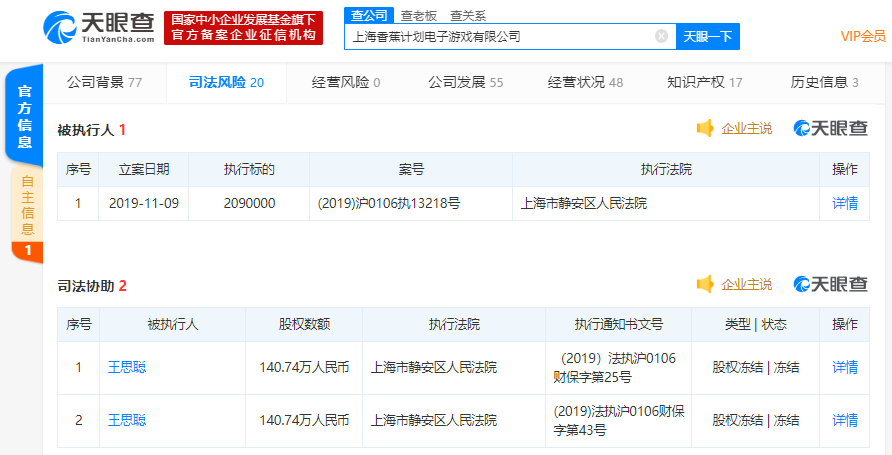The image size is (892, 455).
Task: Click the 天眼一下 search button
Action: pos(708,36)
